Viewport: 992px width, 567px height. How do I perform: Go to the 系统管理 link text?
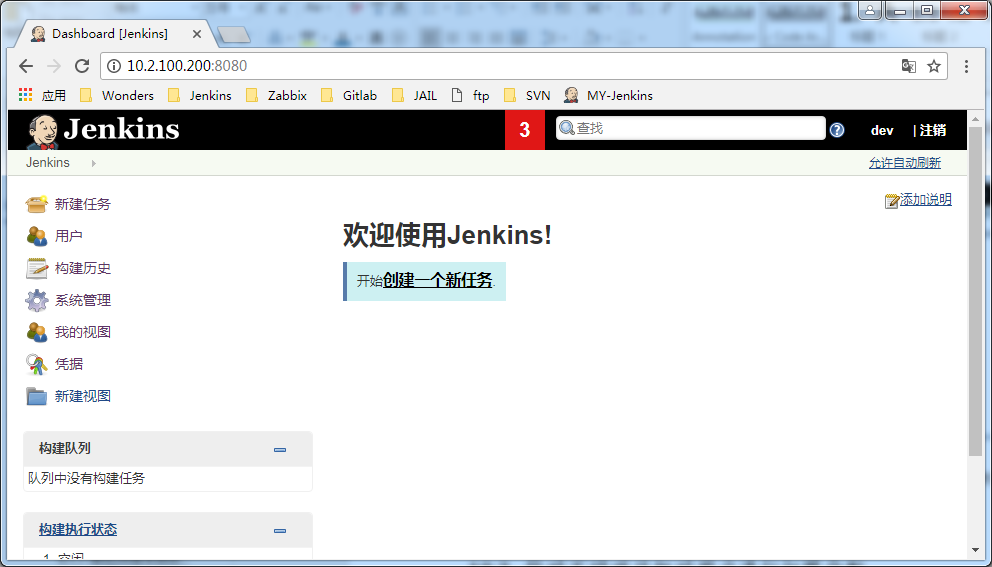coord(83,300)
